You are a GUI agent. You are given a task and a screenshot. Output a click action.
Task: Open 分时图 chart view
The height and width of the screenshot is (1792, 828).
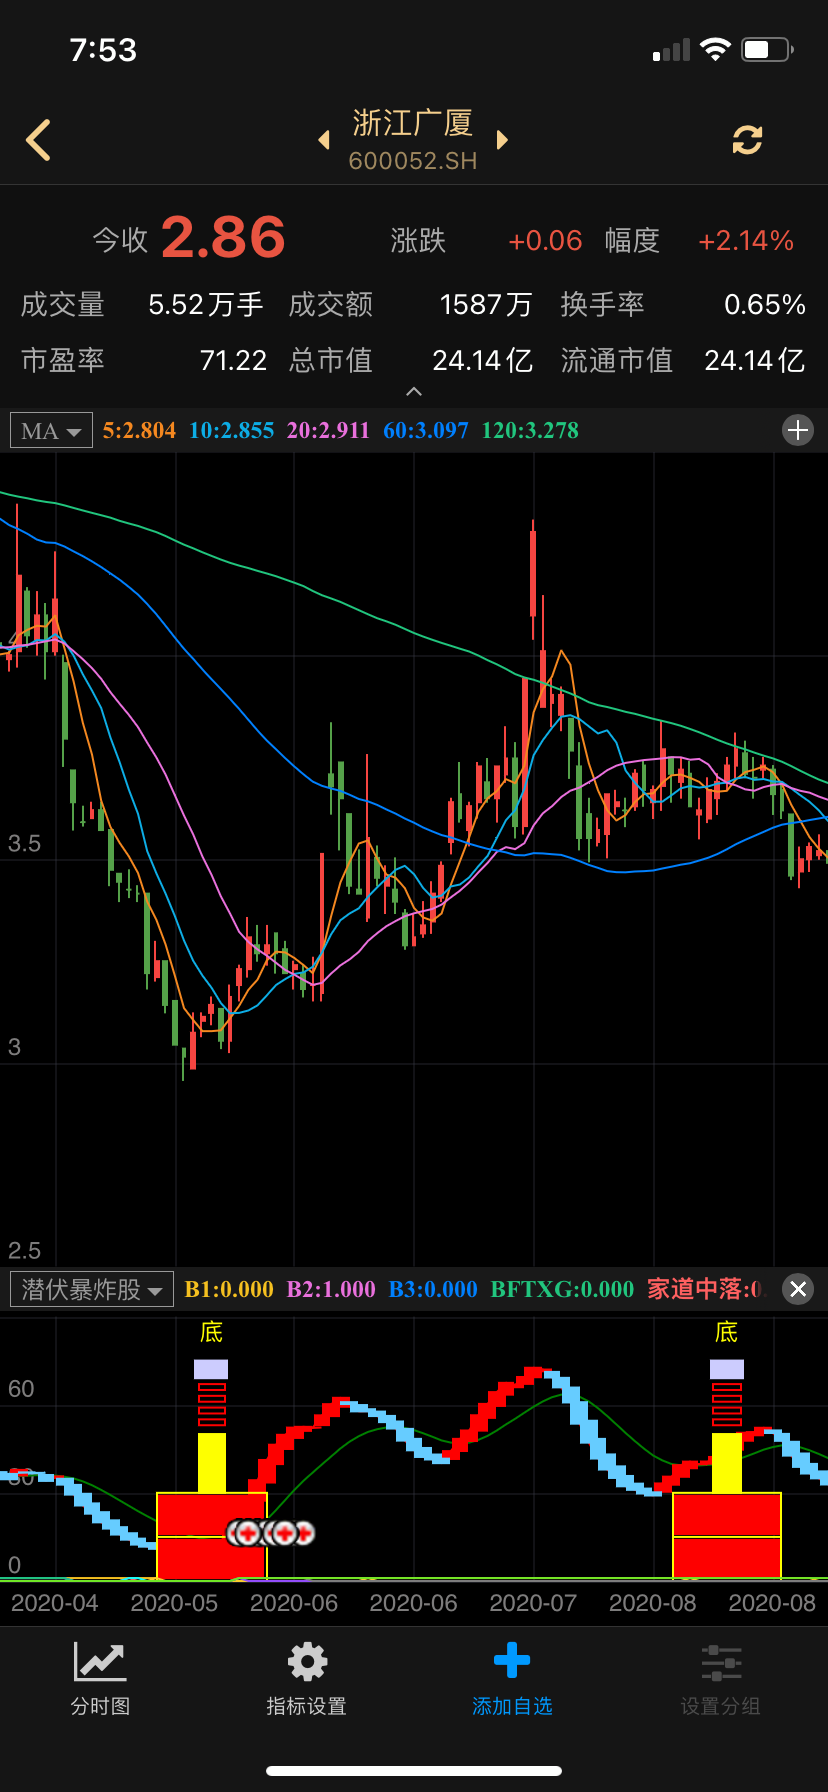(x=100, y=1679)
